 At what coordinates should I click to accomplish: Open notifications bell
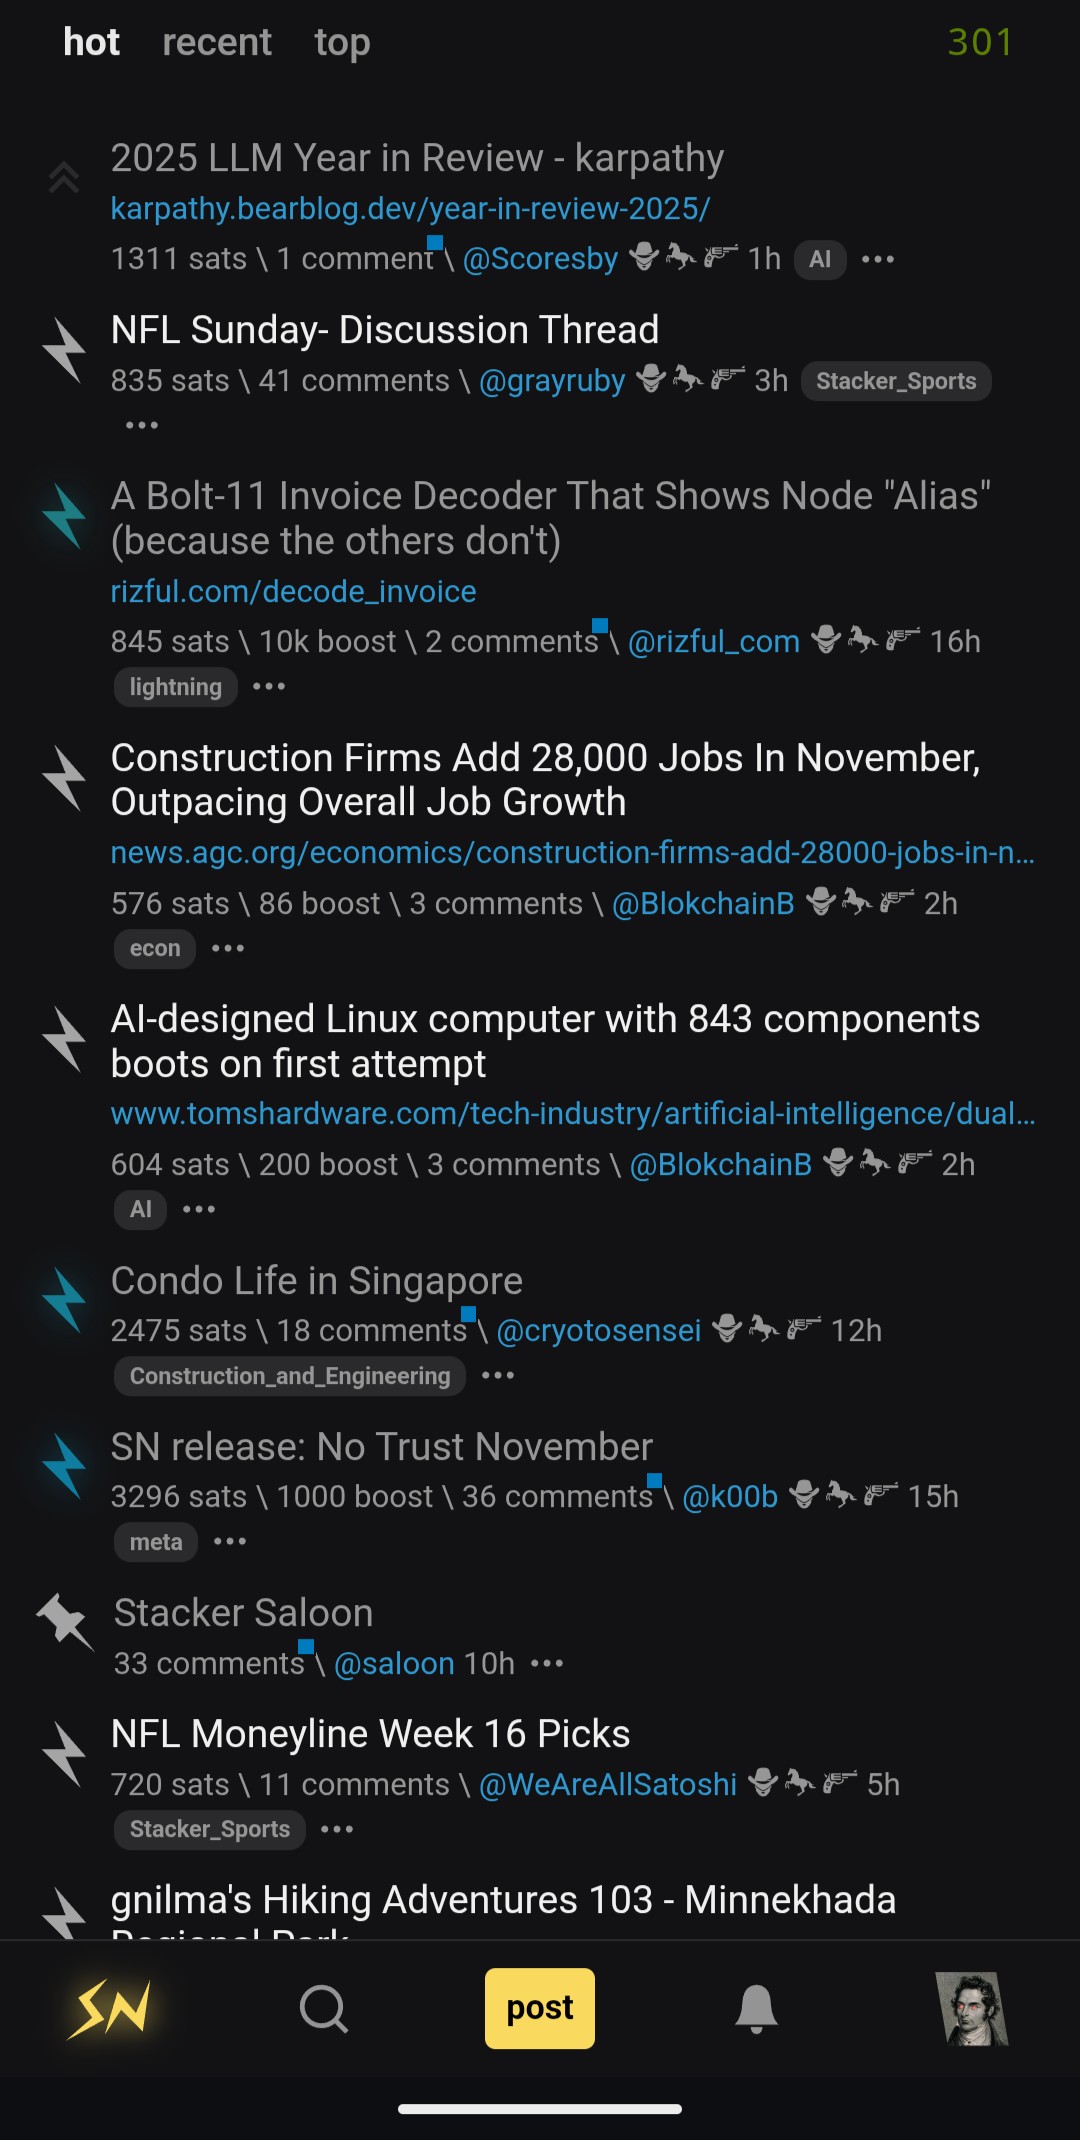pos(756,2008)
